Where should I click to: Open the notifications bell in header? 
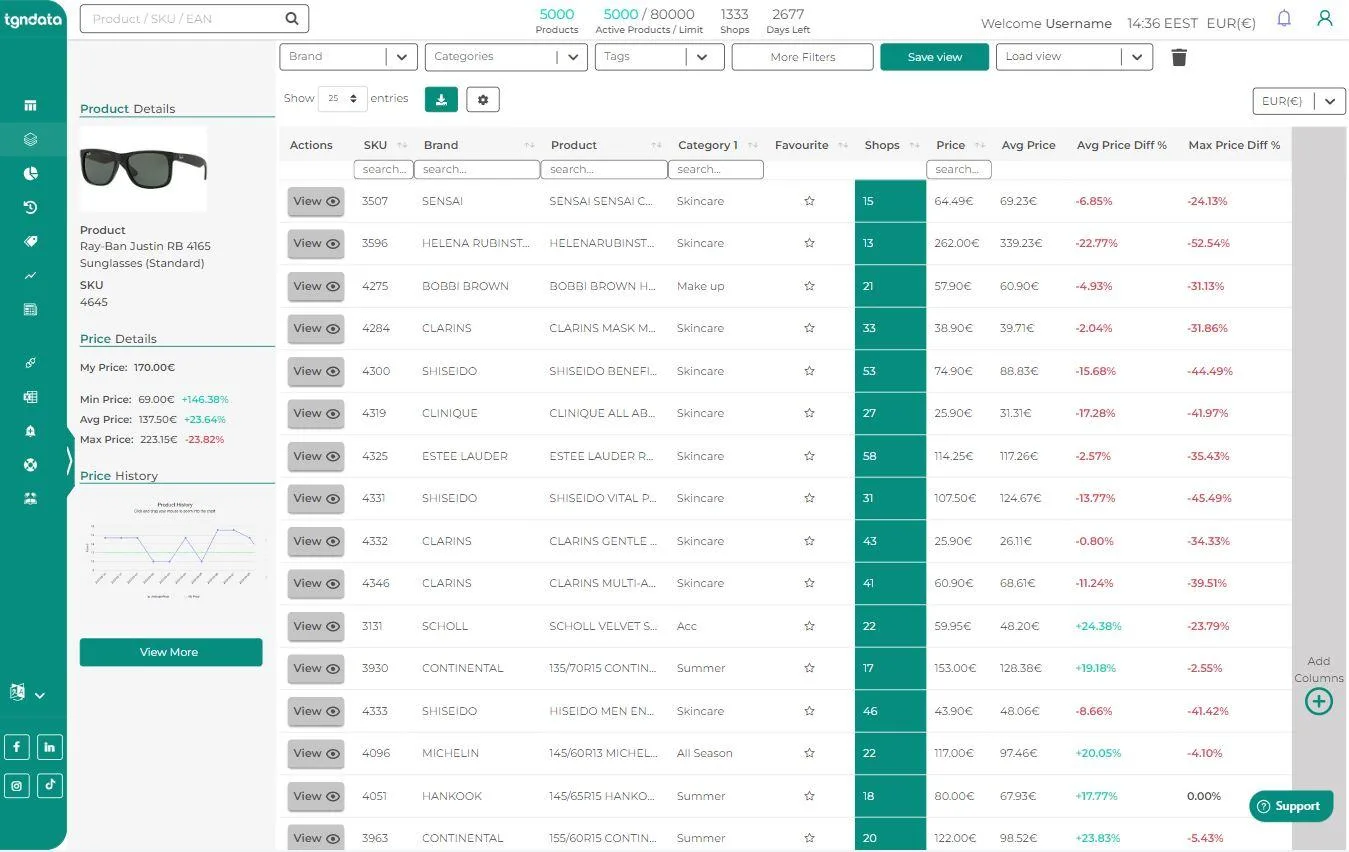pyautogui.click(x=1284, y=18)
